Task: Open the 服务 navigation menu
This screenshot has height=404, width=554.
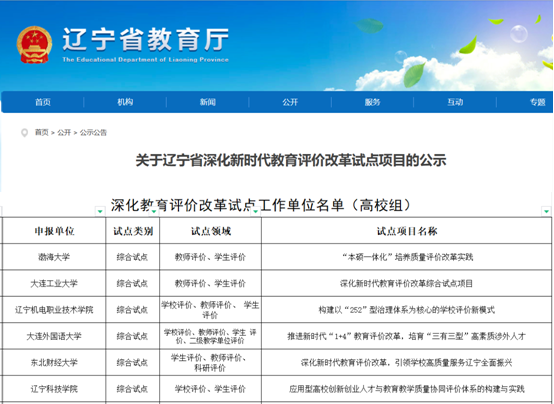Action: (x=372, y=102)
